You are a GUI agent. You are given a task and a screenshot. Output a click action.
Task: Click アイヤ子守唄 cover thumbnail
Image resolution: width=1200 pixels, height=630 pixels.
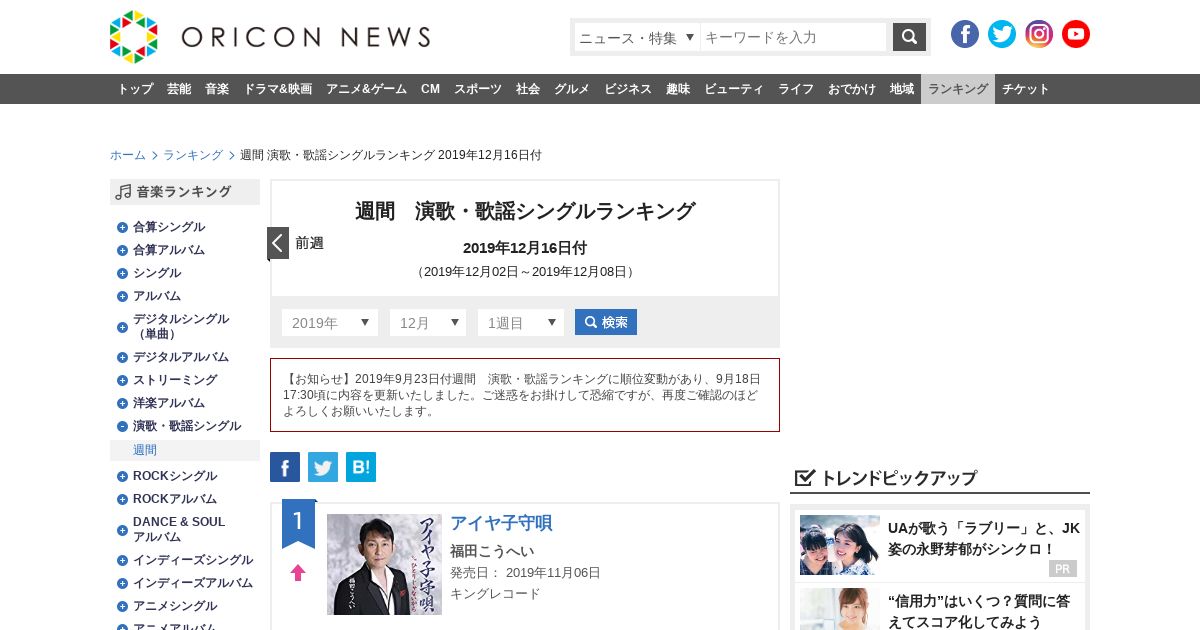[384, 564]
